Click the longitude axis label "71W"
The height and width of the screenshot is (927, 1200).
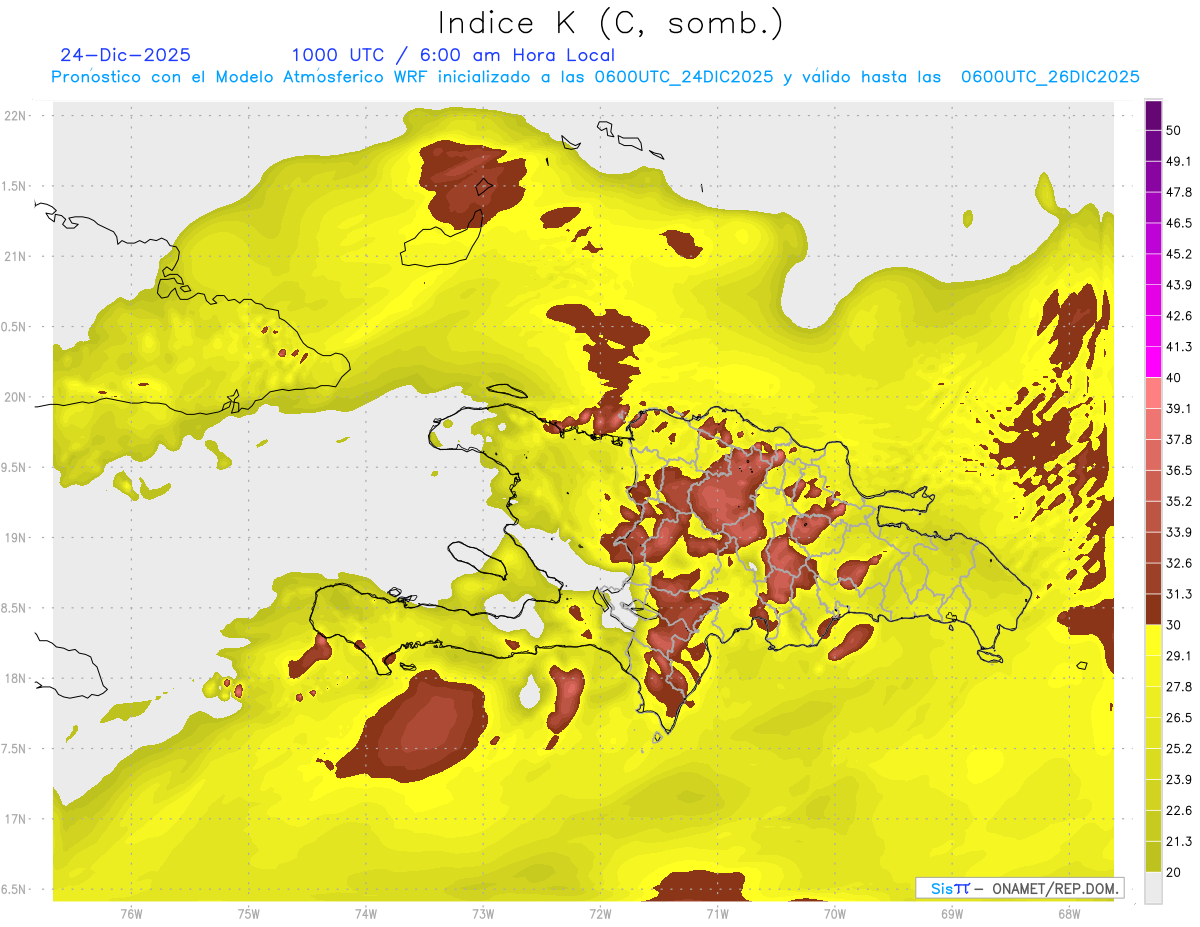pyautogui.click(x=717, y=914)
